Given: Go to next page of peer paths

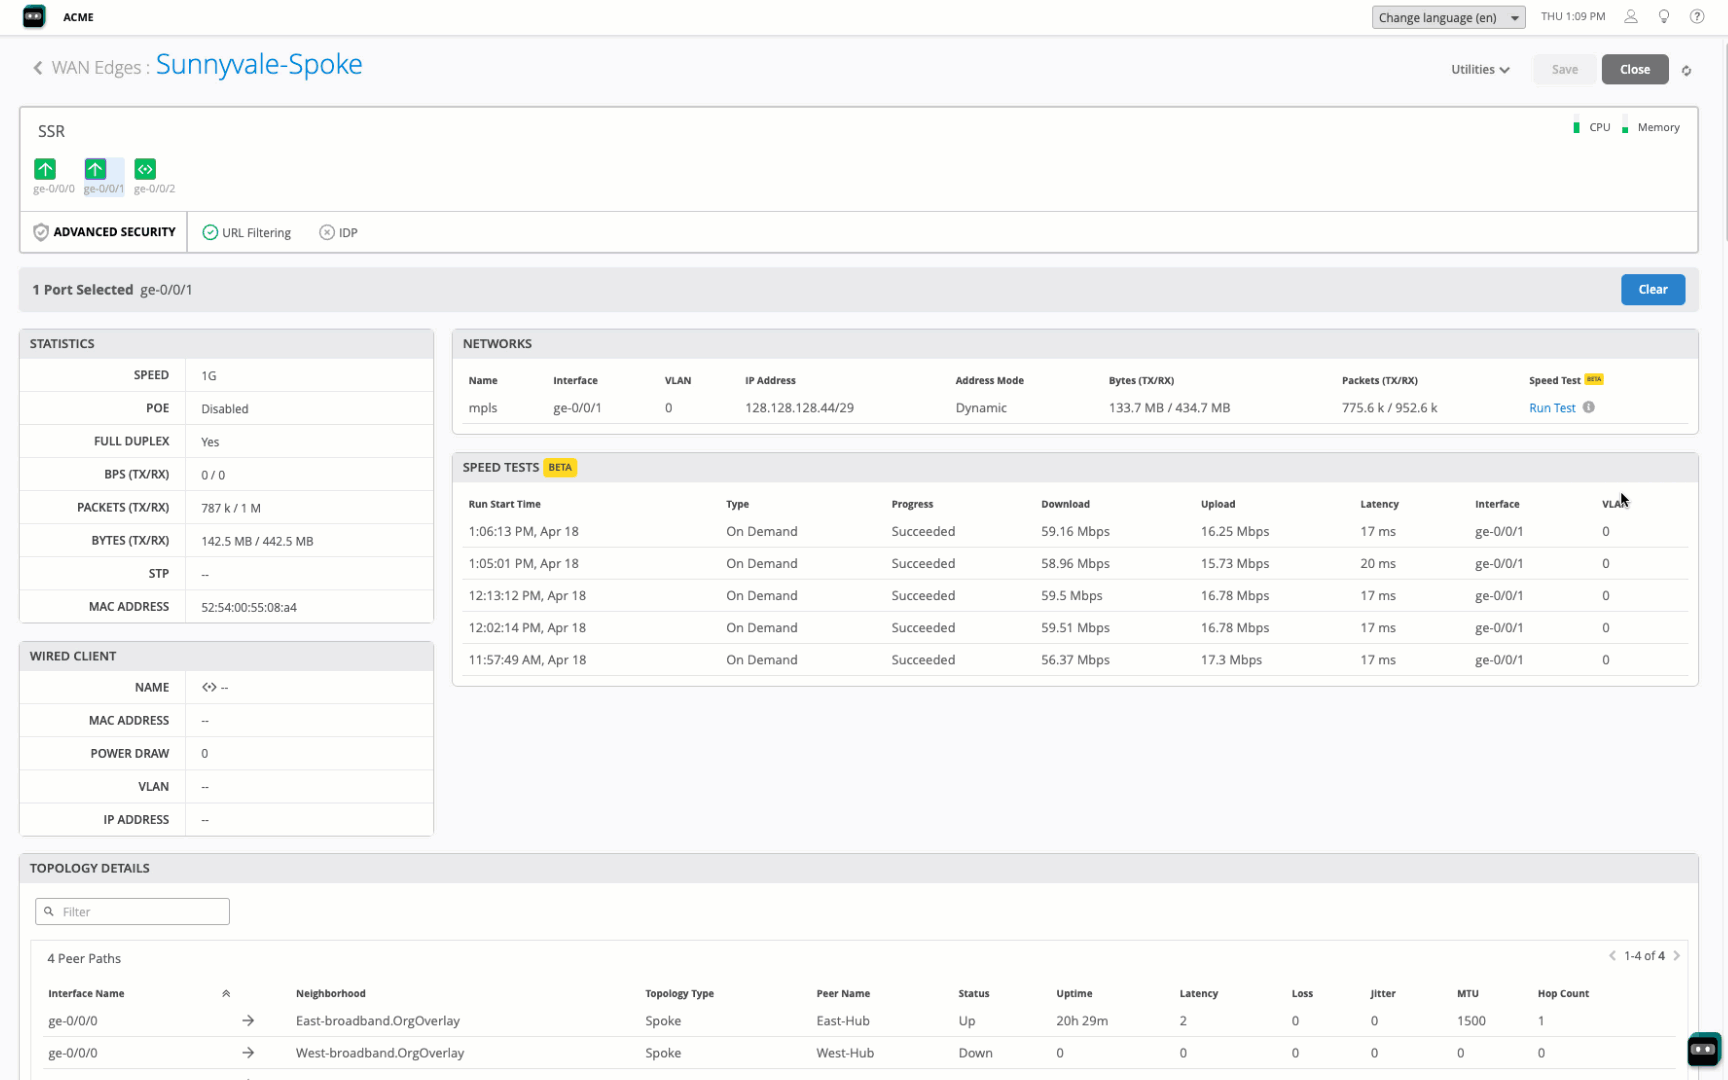Looking at the screenshot, I should [1677, 956].
